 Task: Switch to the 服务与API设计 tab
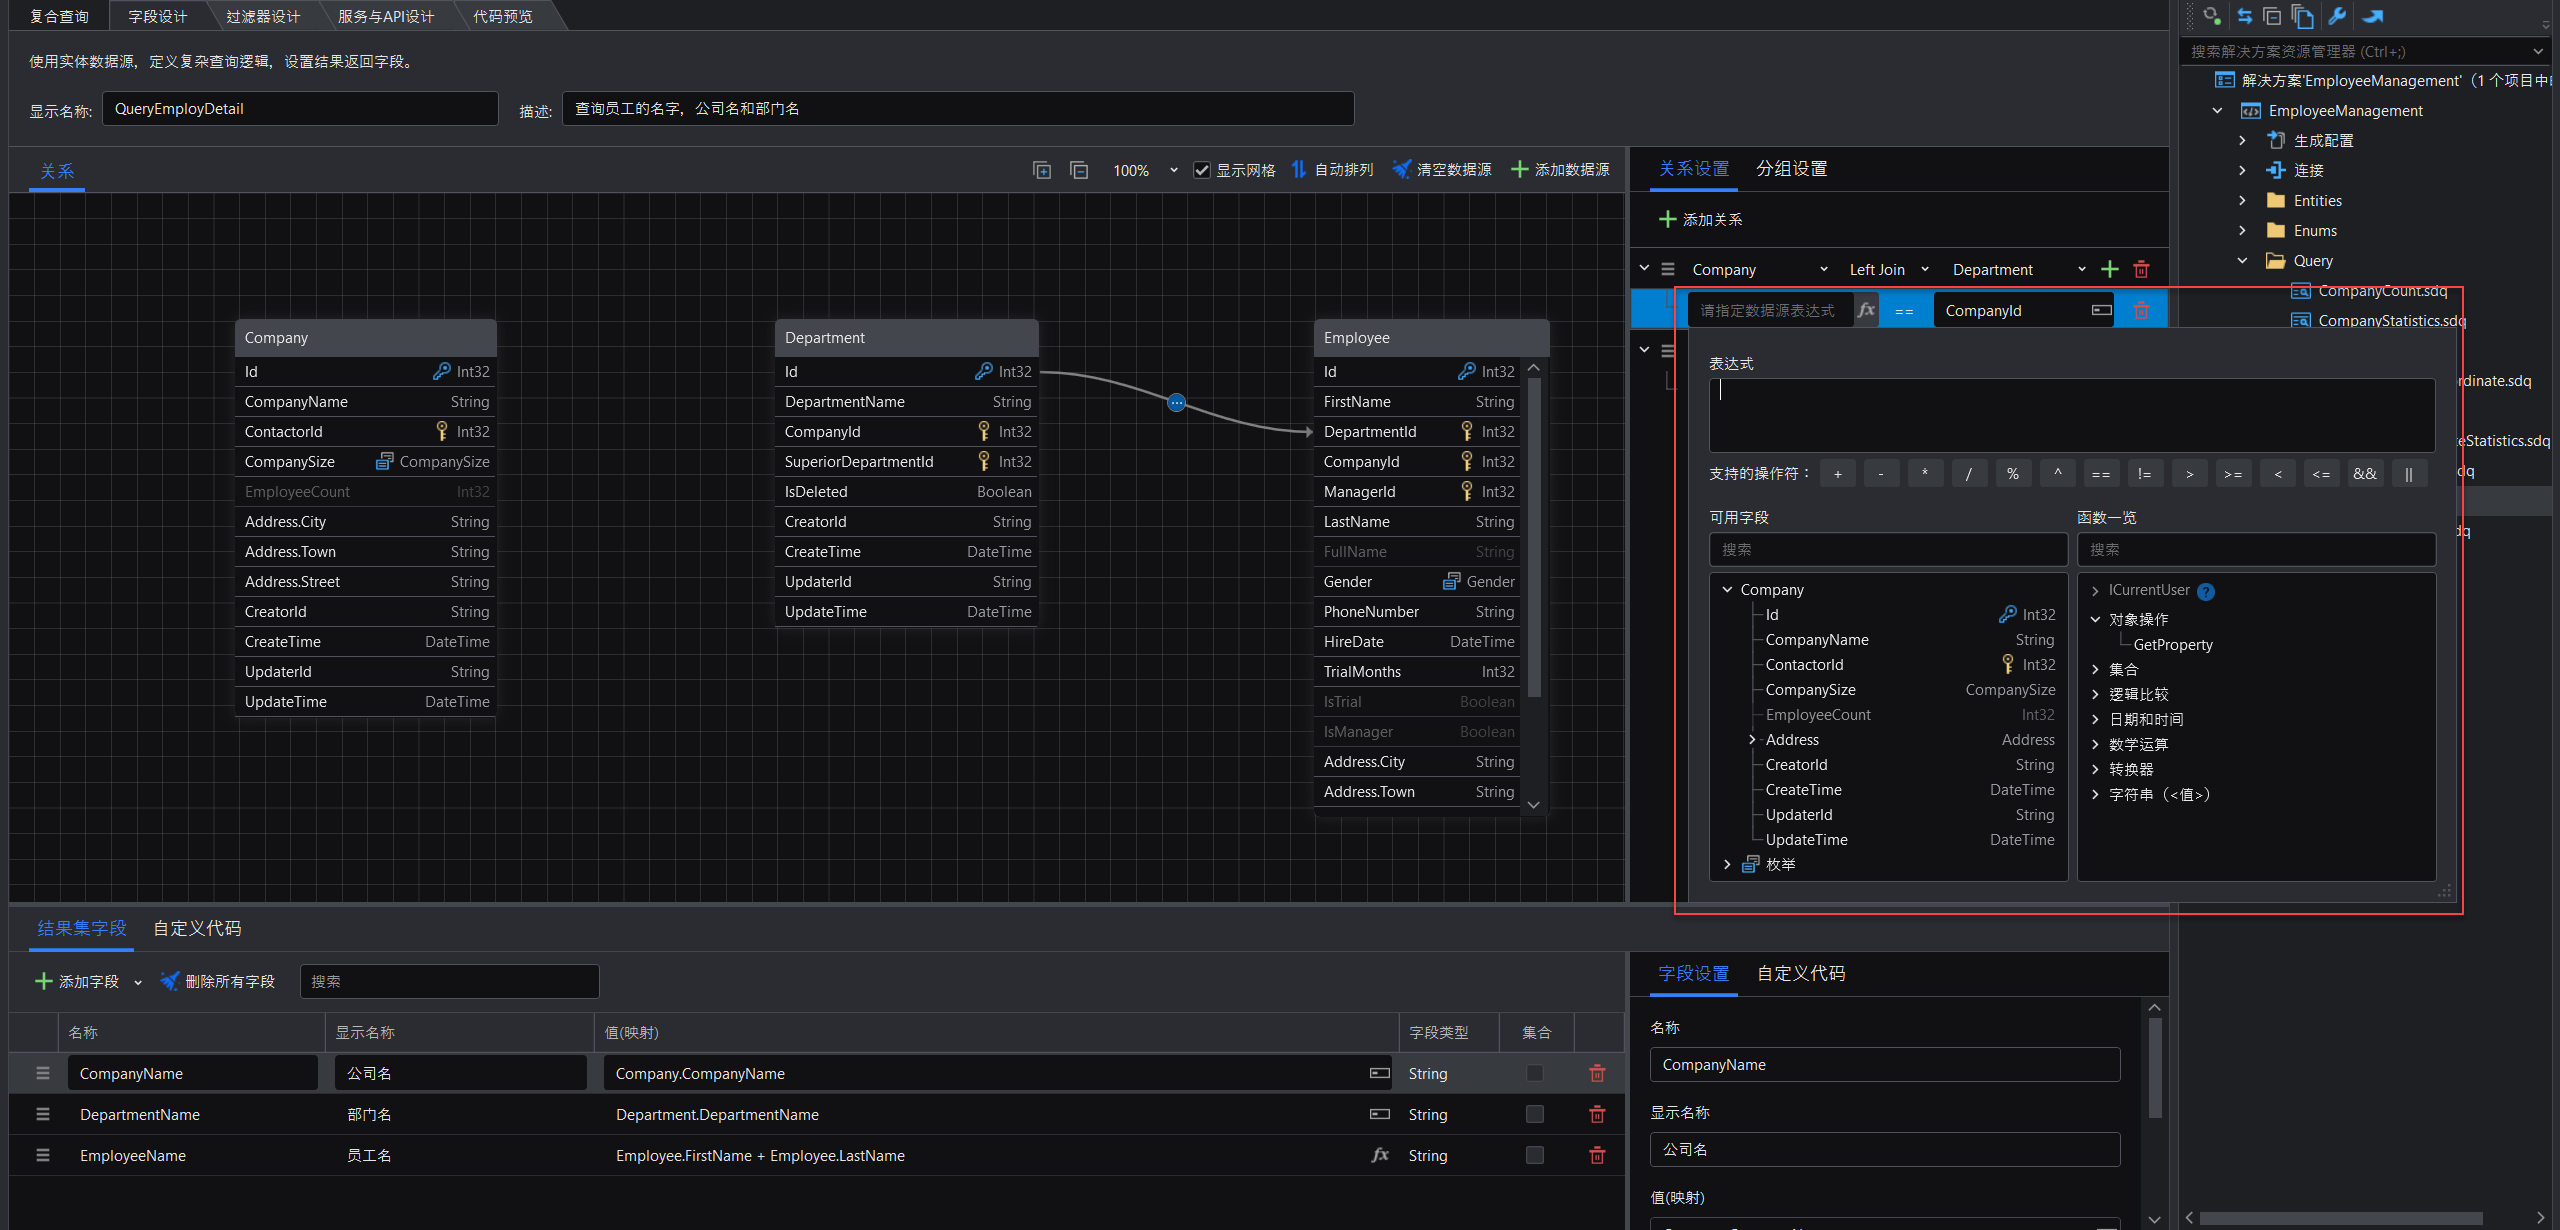(x=386, y=16)
